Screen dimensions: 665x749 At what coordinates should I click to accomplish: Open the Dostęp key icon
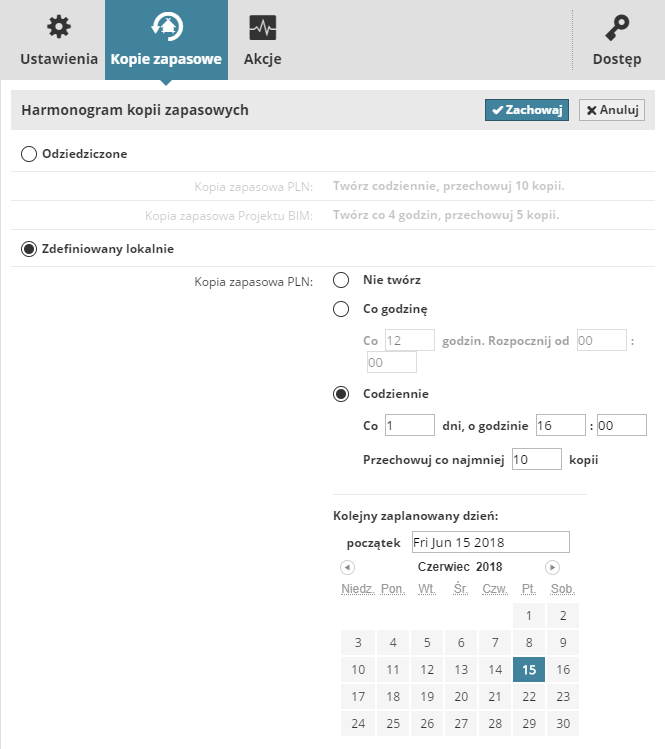[617, 28]
